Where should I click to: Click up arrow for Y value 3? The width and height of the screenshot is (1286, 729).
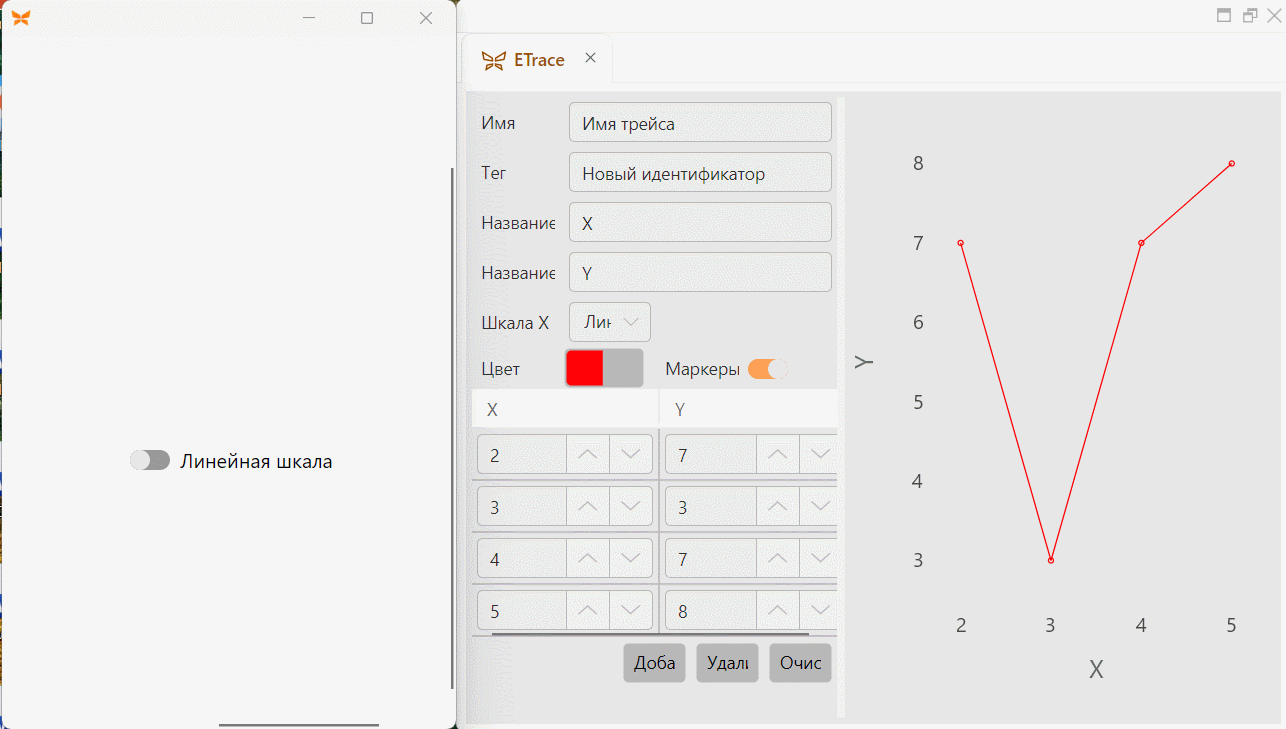[x=778, y=506]
